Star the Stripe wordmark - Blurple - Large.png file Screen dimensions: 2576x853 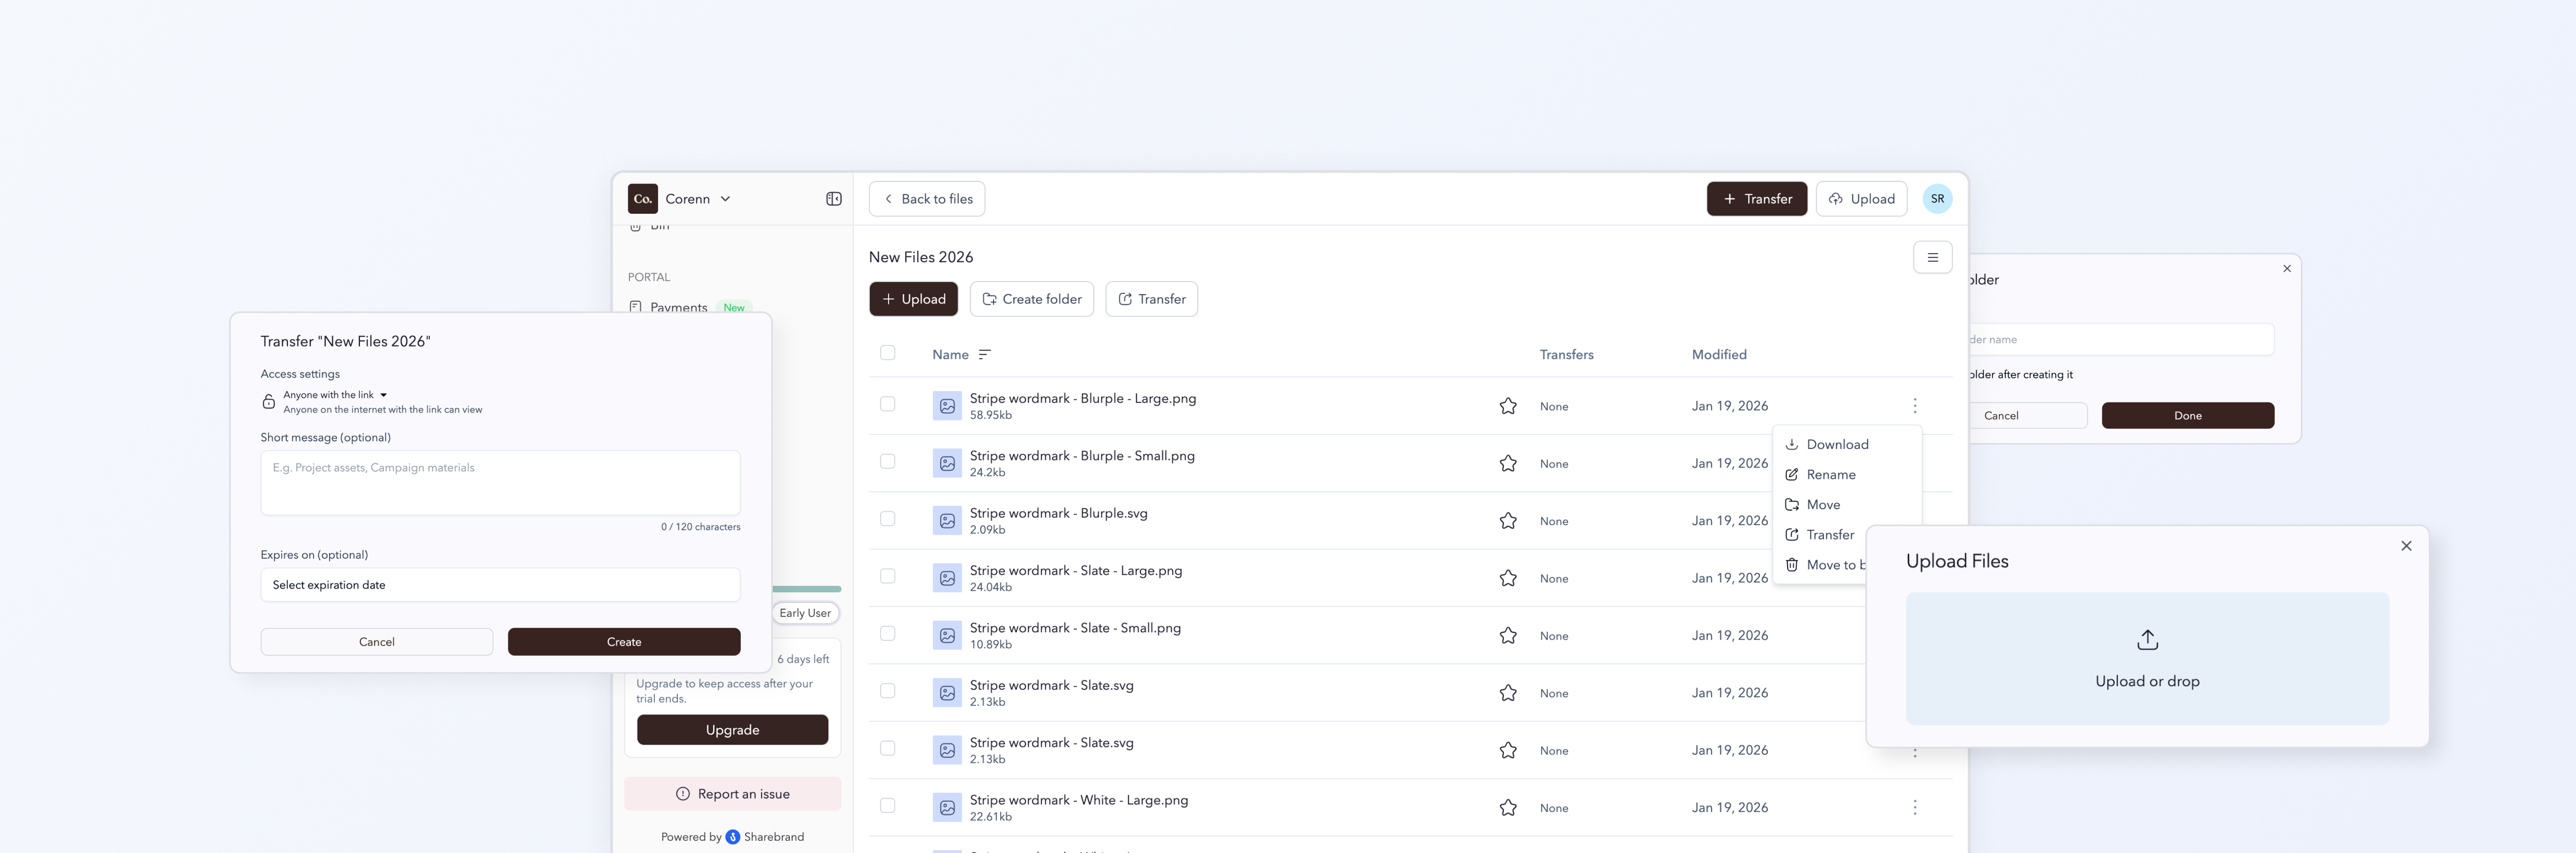1508,406
